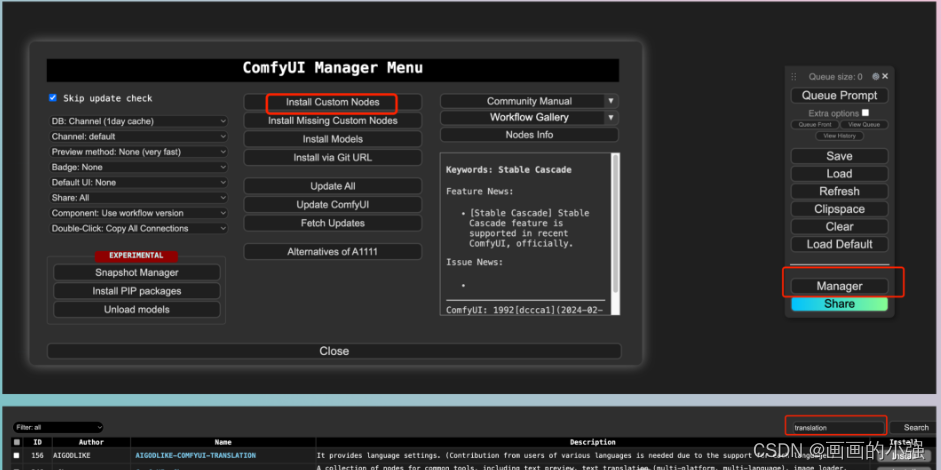The height and width of the screenshot is (470, 941).
Task: Click the Description column header
Action: (x=593, y=442)
